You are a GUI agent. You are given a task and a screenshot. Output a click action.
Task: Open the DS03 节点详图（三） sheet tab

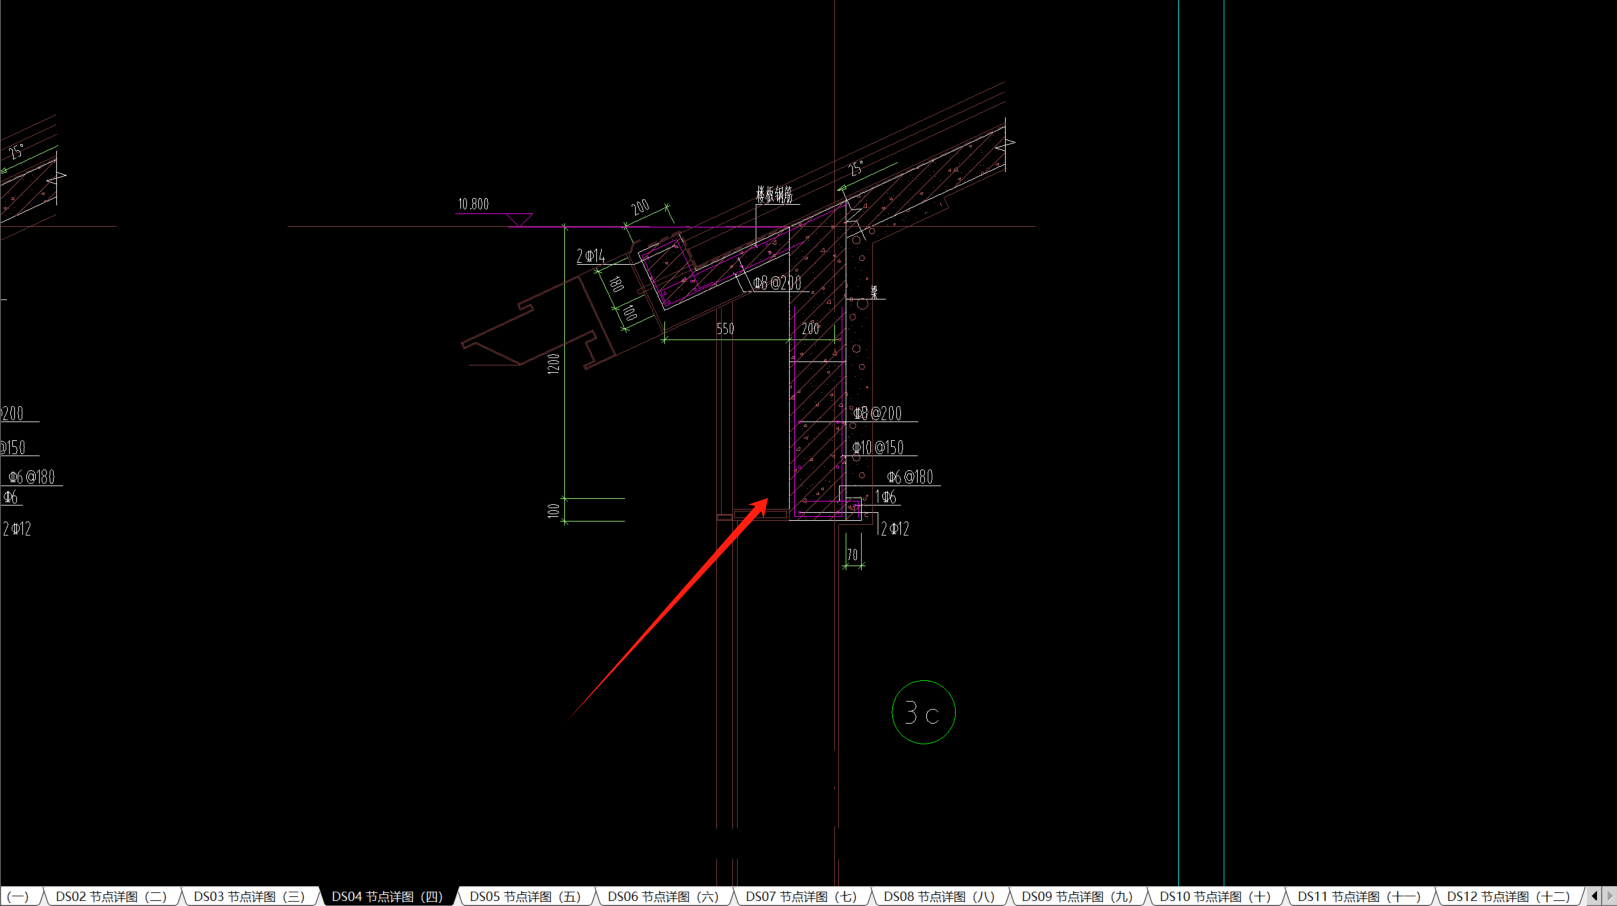pos(249,896)
